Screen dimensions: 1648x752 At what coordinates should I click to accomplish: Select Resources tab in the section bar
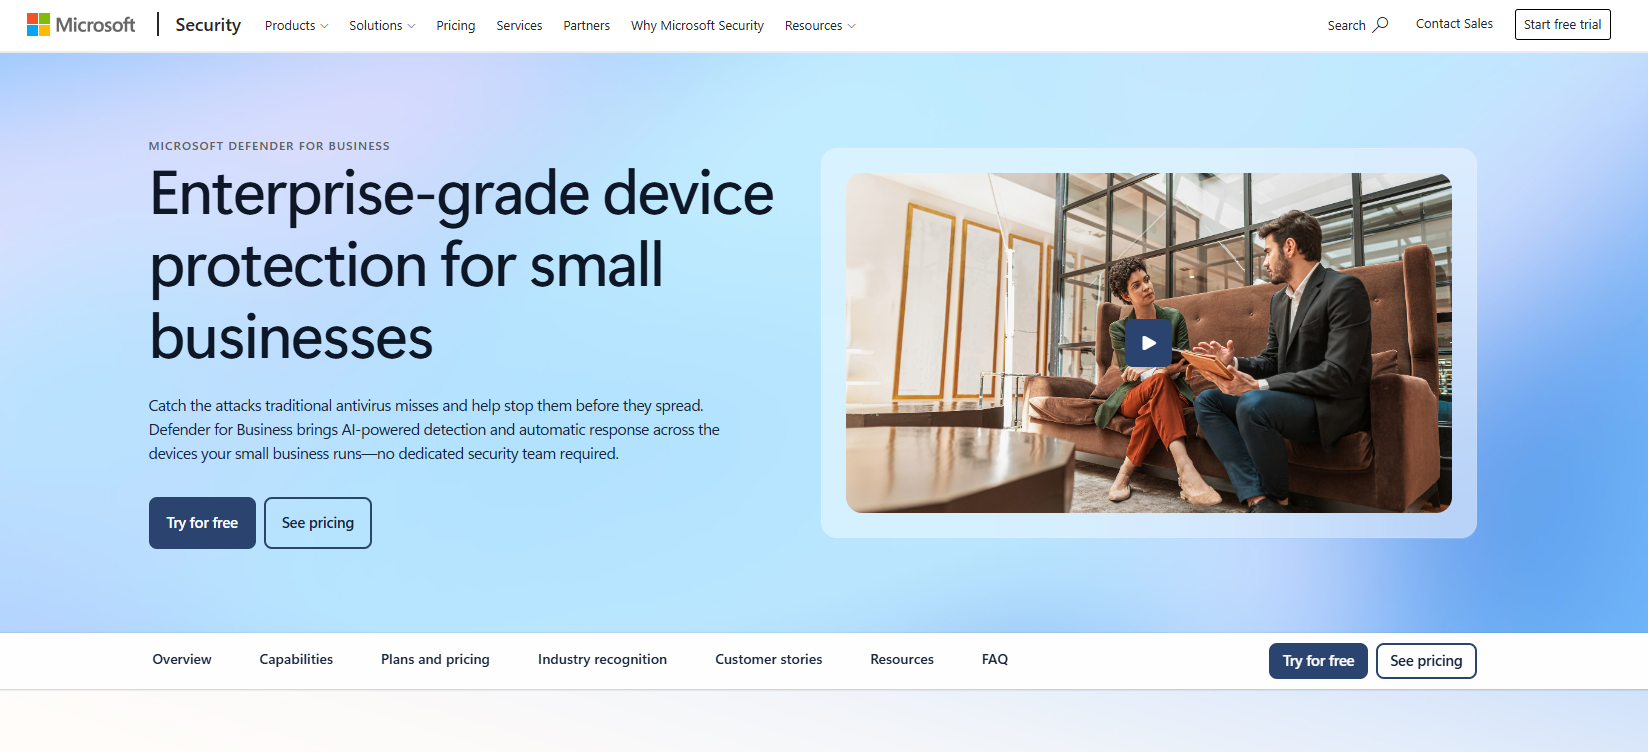point(902,660)
